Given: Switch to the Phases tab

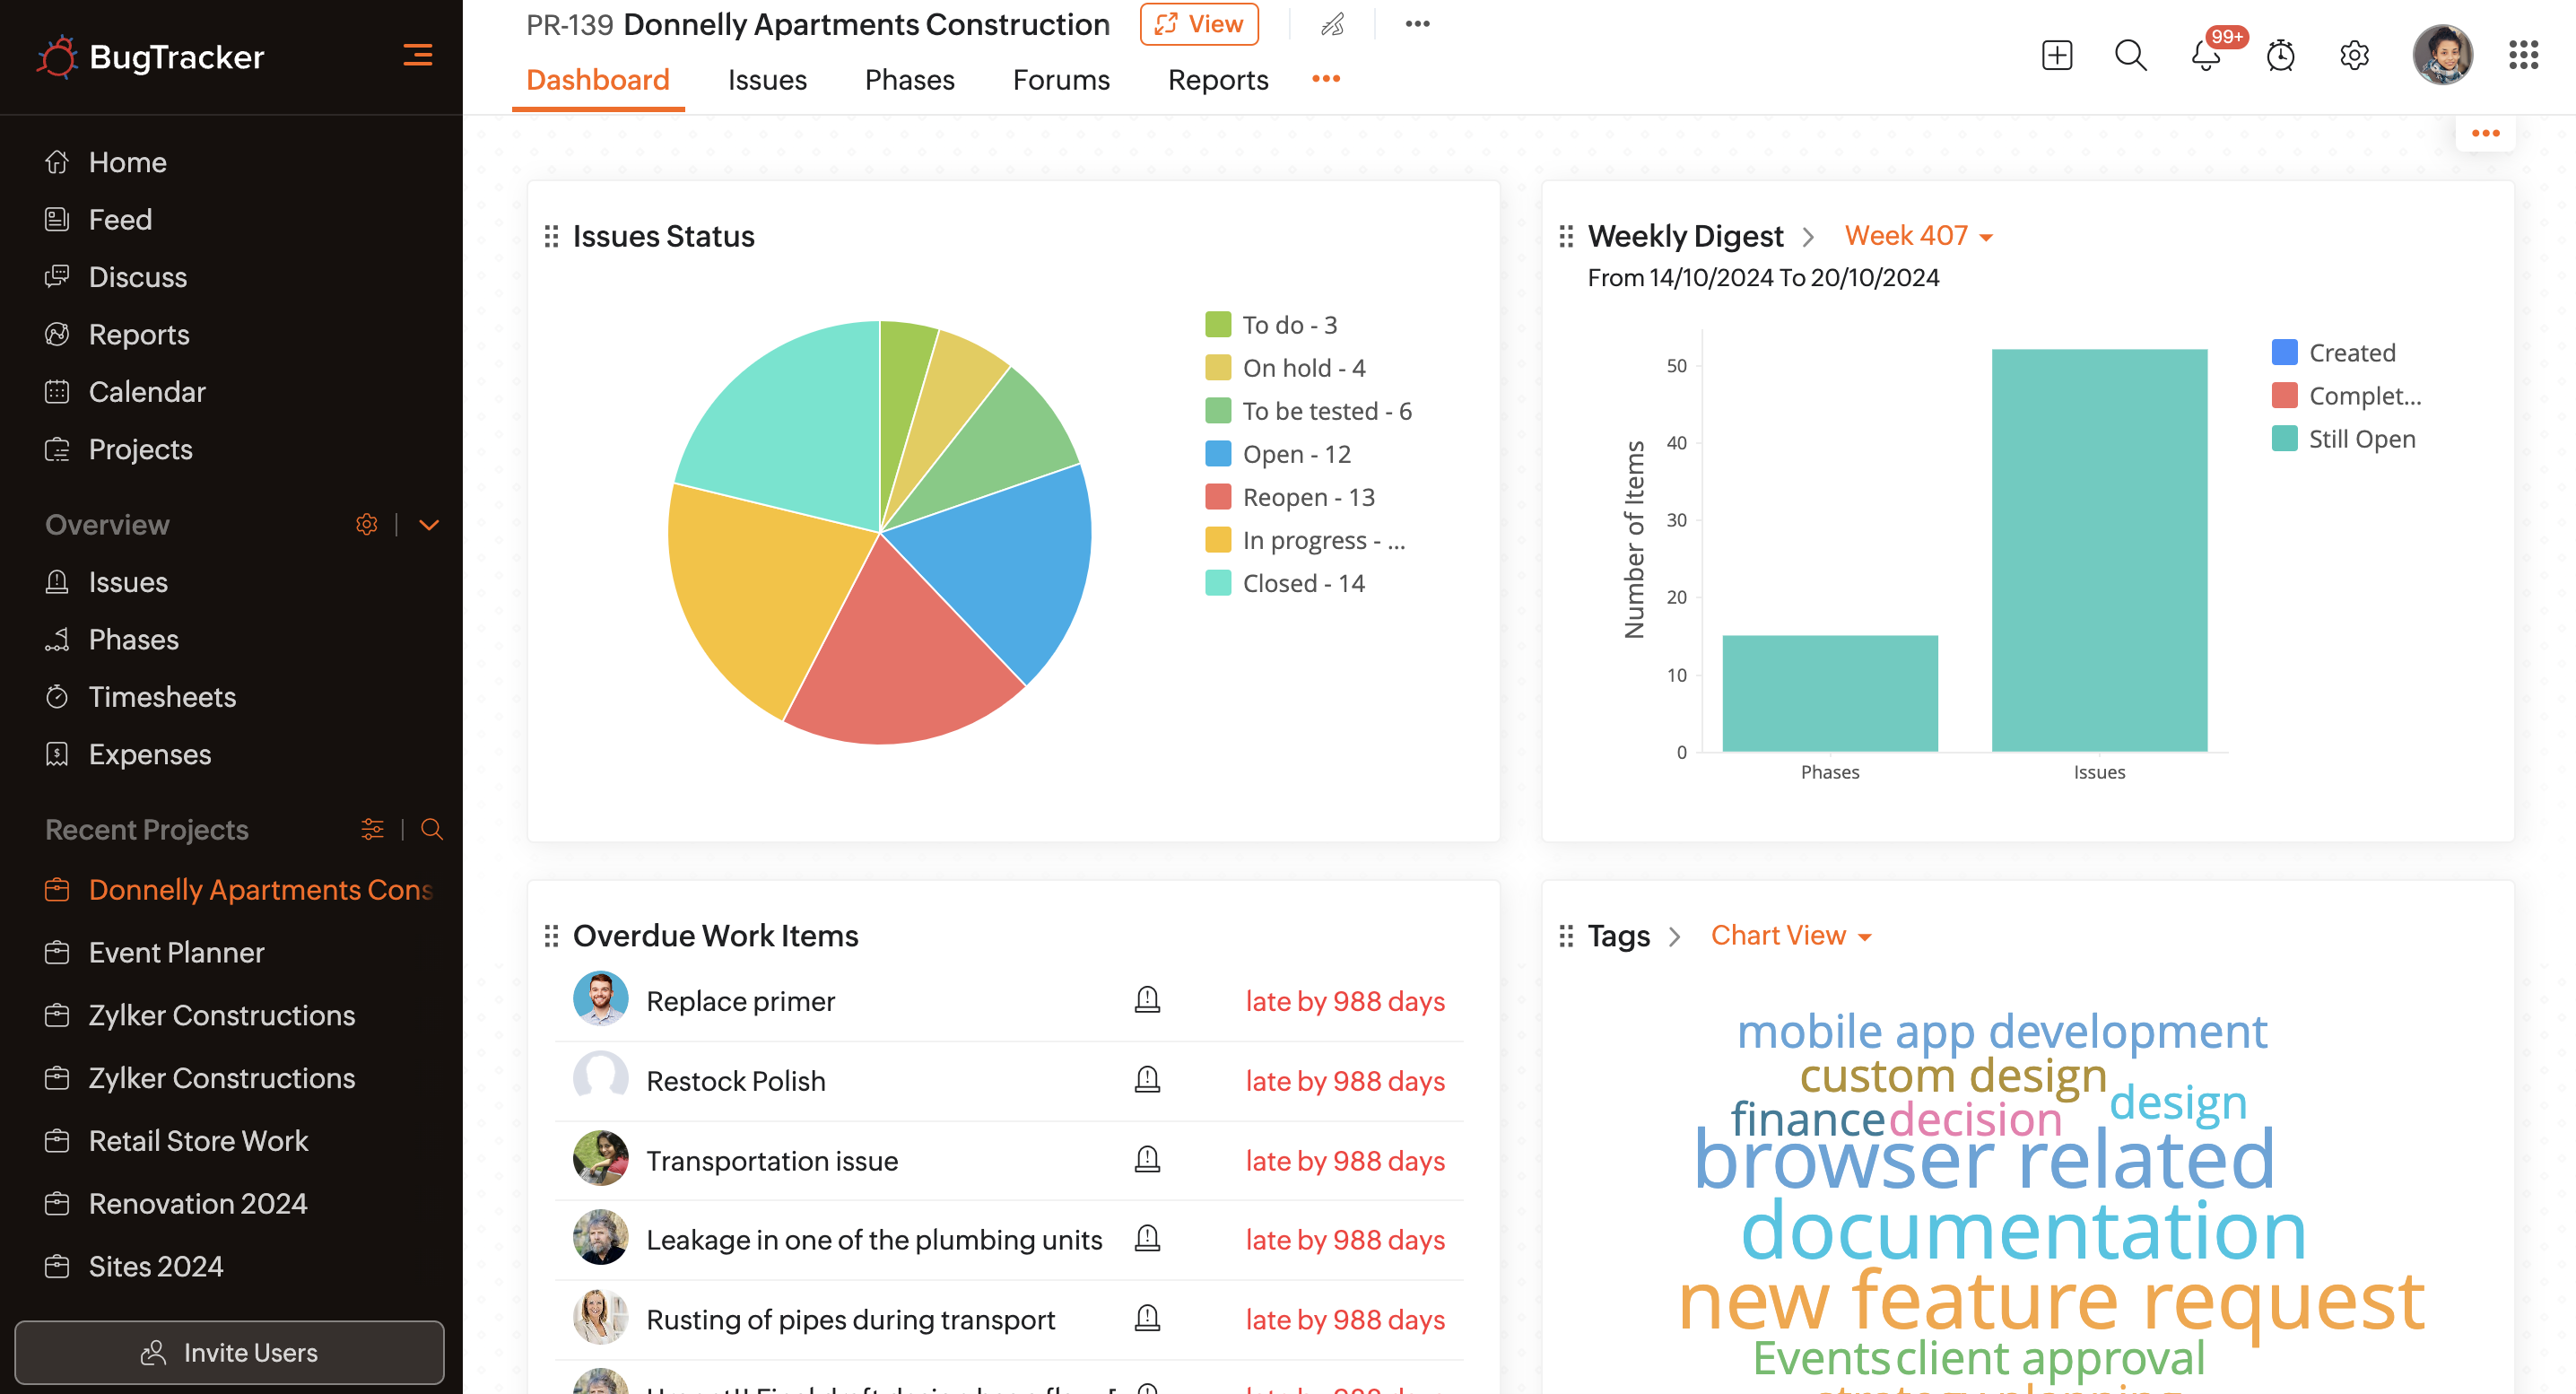Looking at the screenshot, I should (909, 80).
